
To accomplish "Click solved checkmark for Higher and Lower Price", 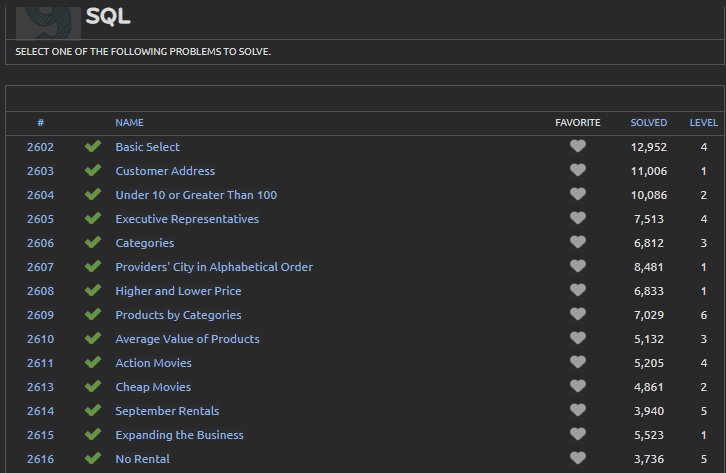I will [93, 291].
